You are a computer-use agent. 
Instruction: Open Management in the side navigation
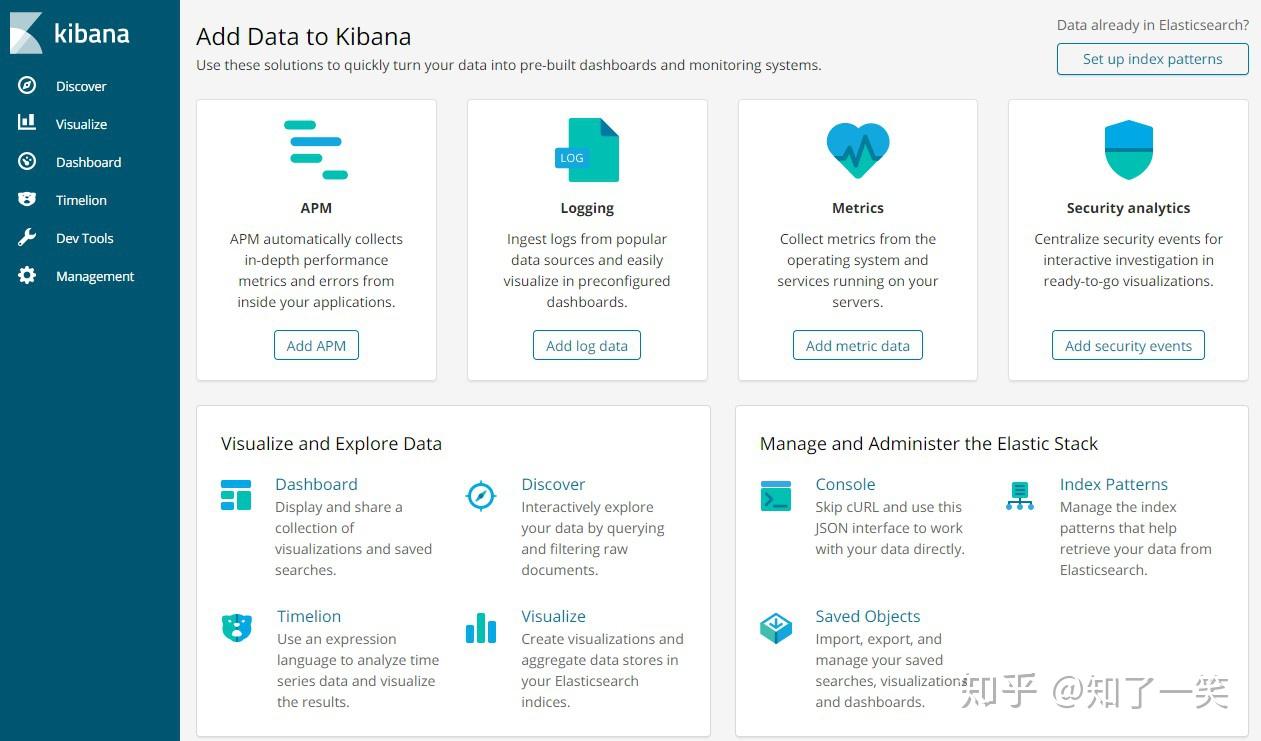[x=95, y=276]
